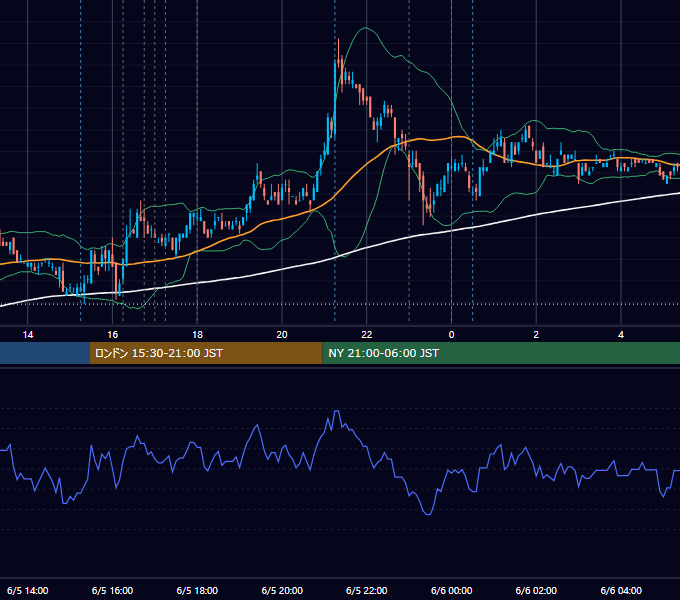Viewport: 680px width, 600px height.
Task: Click the 6/6 00:00 time label
Action: click(451, 590)
